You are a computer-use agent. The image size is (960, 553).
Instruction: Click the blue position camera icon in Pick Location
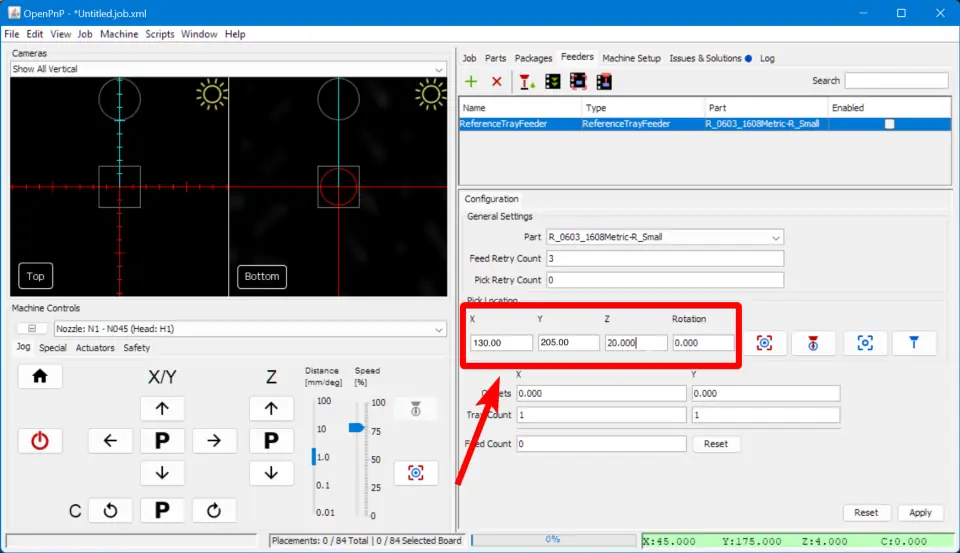pyautogui.click(x=865, y=343)
